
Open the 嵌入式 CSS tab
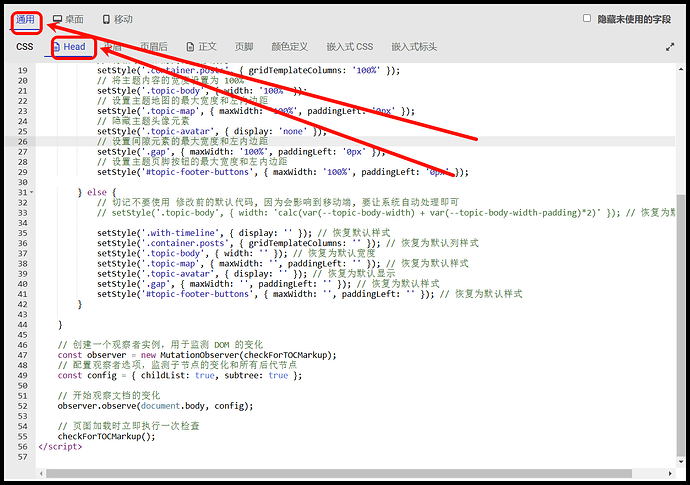(x=349, y=47)
